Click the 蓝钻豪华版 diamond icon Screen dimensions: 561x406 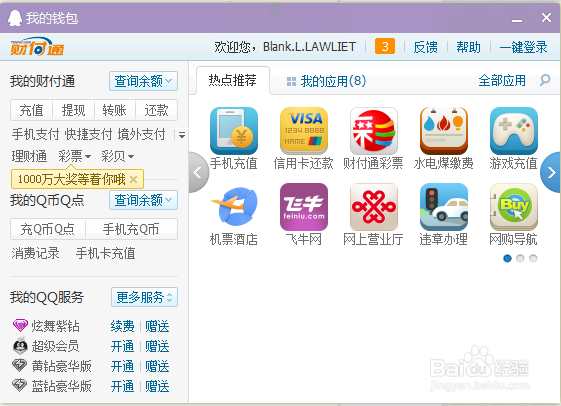point(20,386)
